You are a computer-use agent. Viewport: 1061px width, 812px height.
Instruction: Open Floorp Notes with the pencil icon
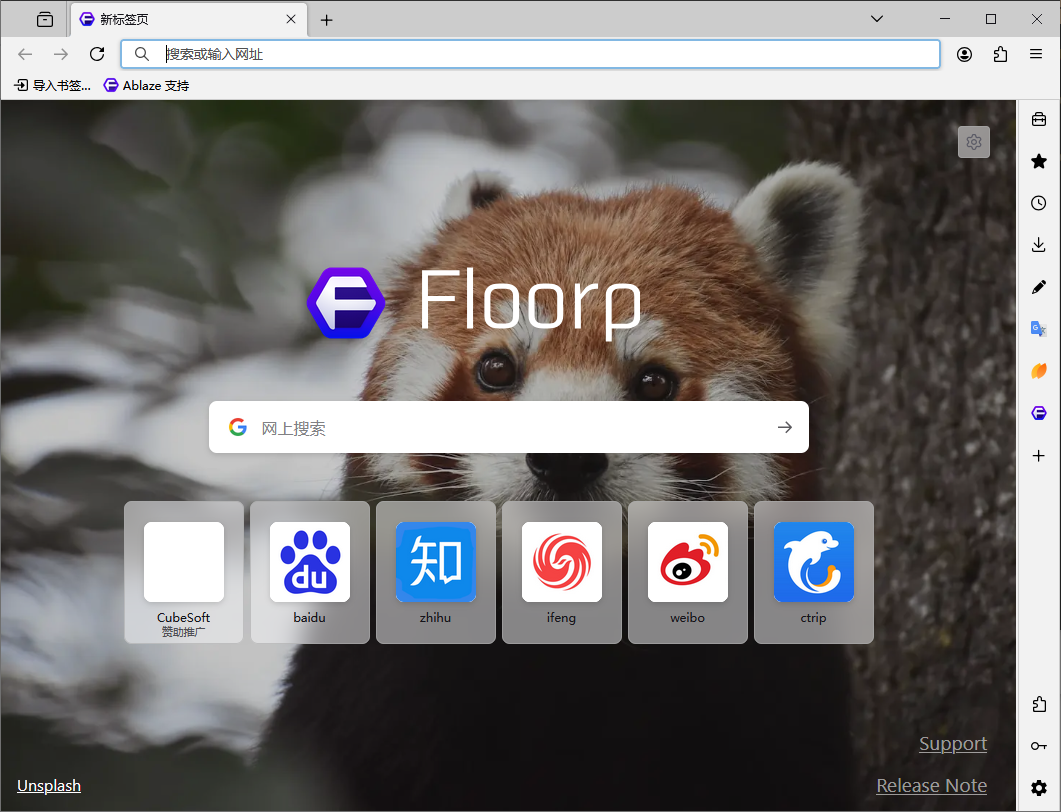1038,286
